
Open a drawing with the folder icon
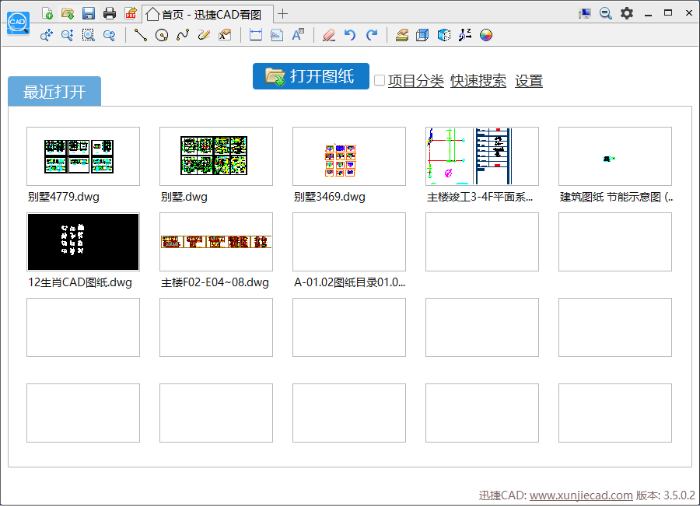click(68, 13)
